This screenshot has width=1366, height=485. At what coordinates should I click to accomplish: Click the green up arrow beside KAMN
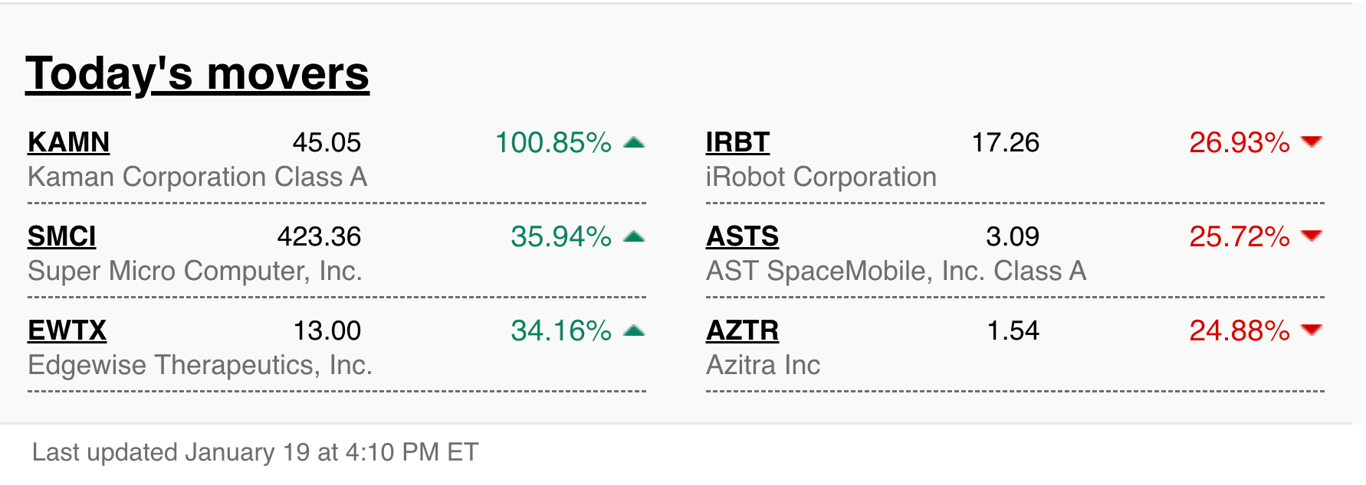tap(633, 143)
